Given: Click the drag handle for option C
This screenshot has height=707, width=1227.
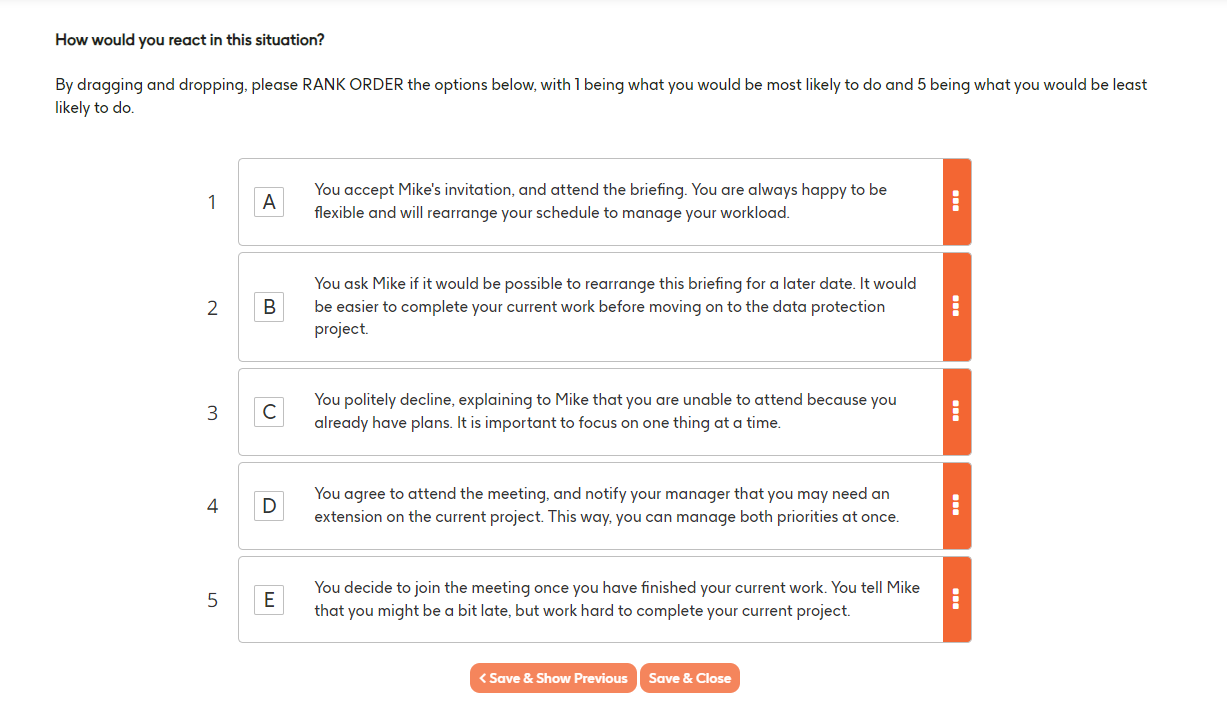Looking at the screenshot, I should (956, 411).
